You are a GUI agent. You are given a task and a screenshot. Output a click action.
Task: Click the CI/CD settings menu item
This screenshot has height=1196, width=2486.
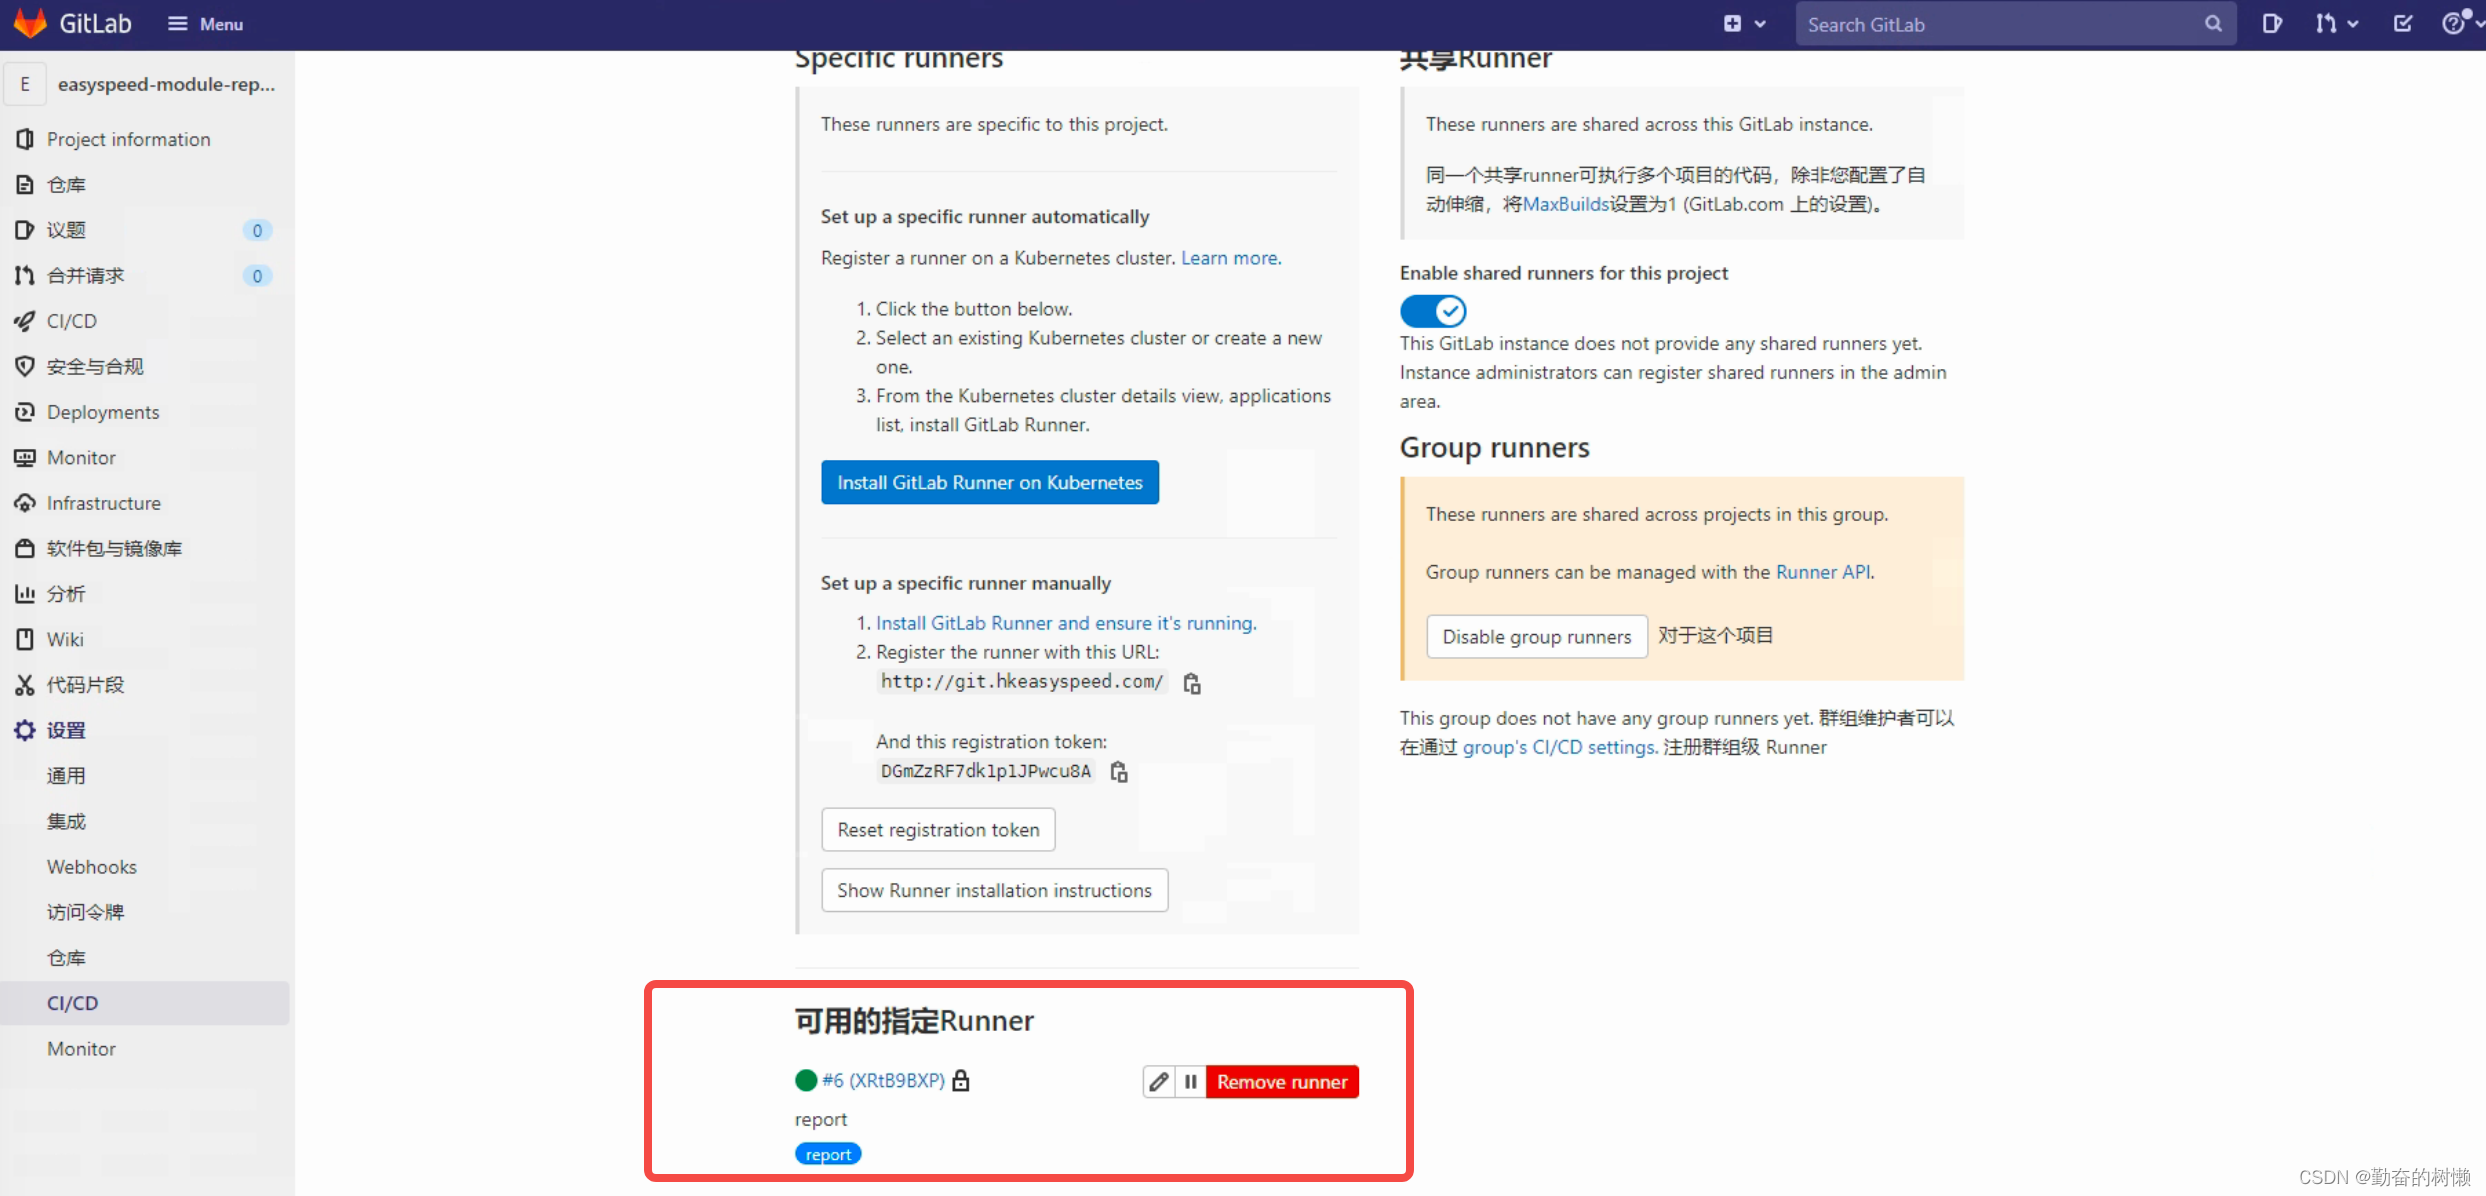[x=73, y=1001]
